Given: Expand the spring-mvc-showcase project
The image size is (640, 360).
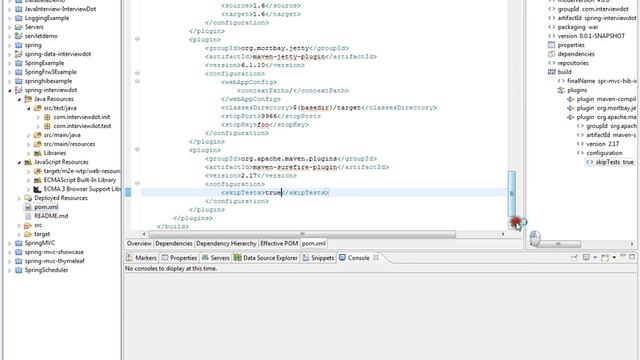Looking at the screenshot, I should click(10, 252).
